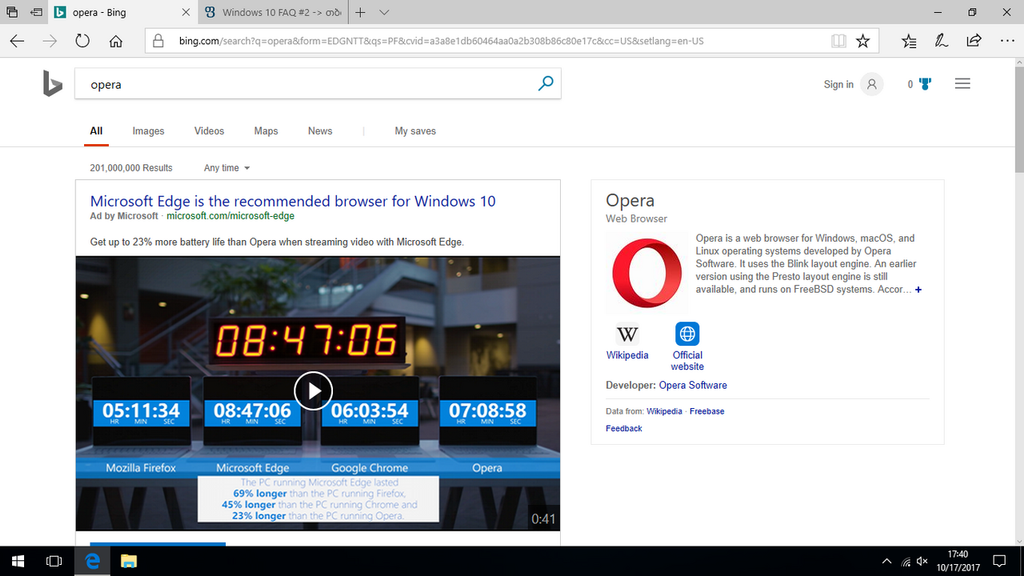Open Task View on taskbar

tap(54, 561)
